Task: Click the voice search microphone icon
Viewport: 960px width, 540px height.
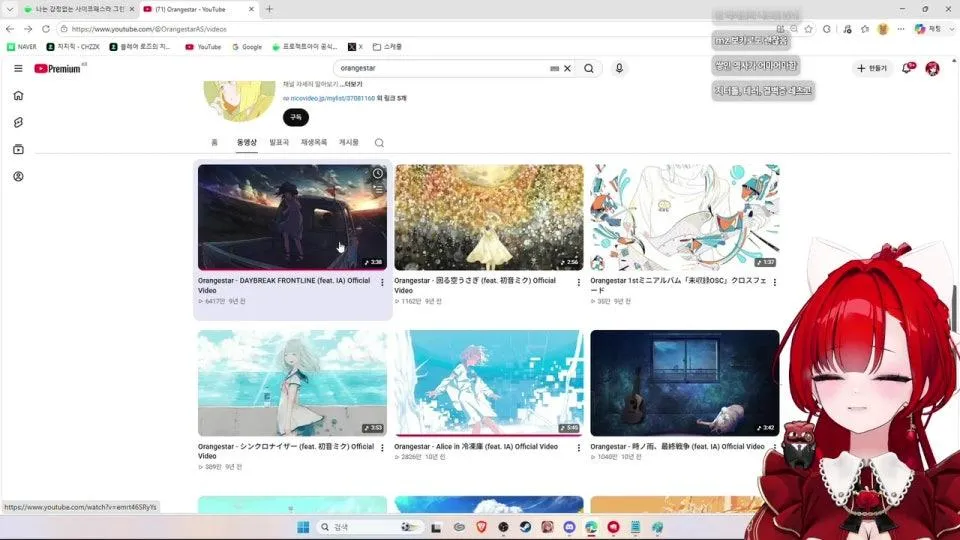Action: 619,69
